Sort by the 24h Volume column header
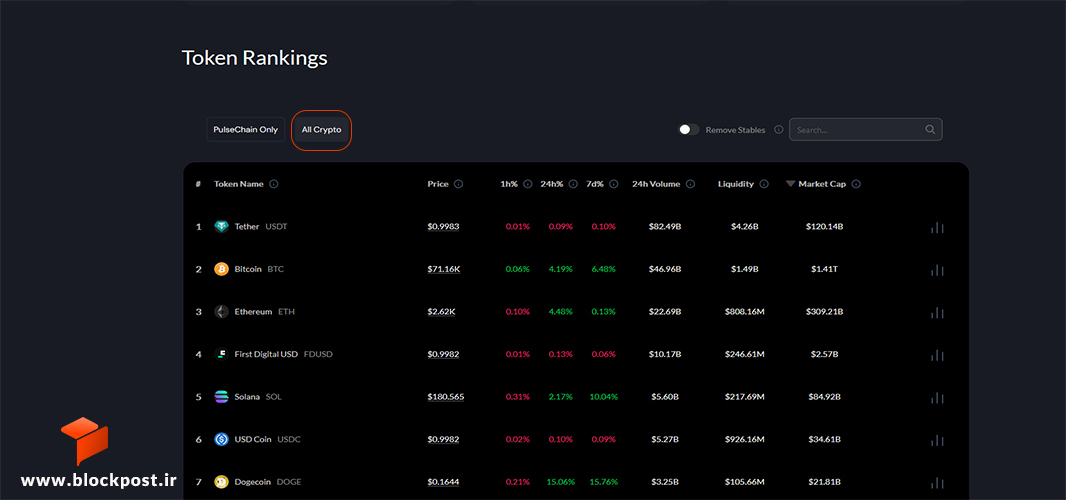The image size is (1066, 500). (x=656, y=184)
